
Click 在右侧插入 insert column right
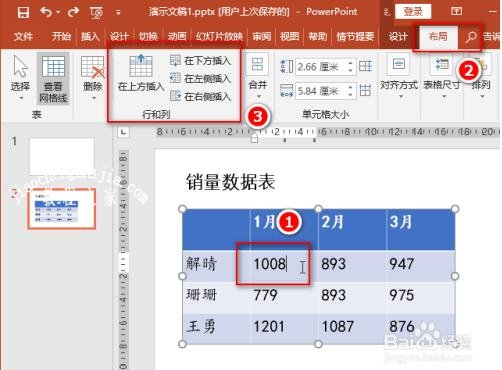(x=200, y=97)
